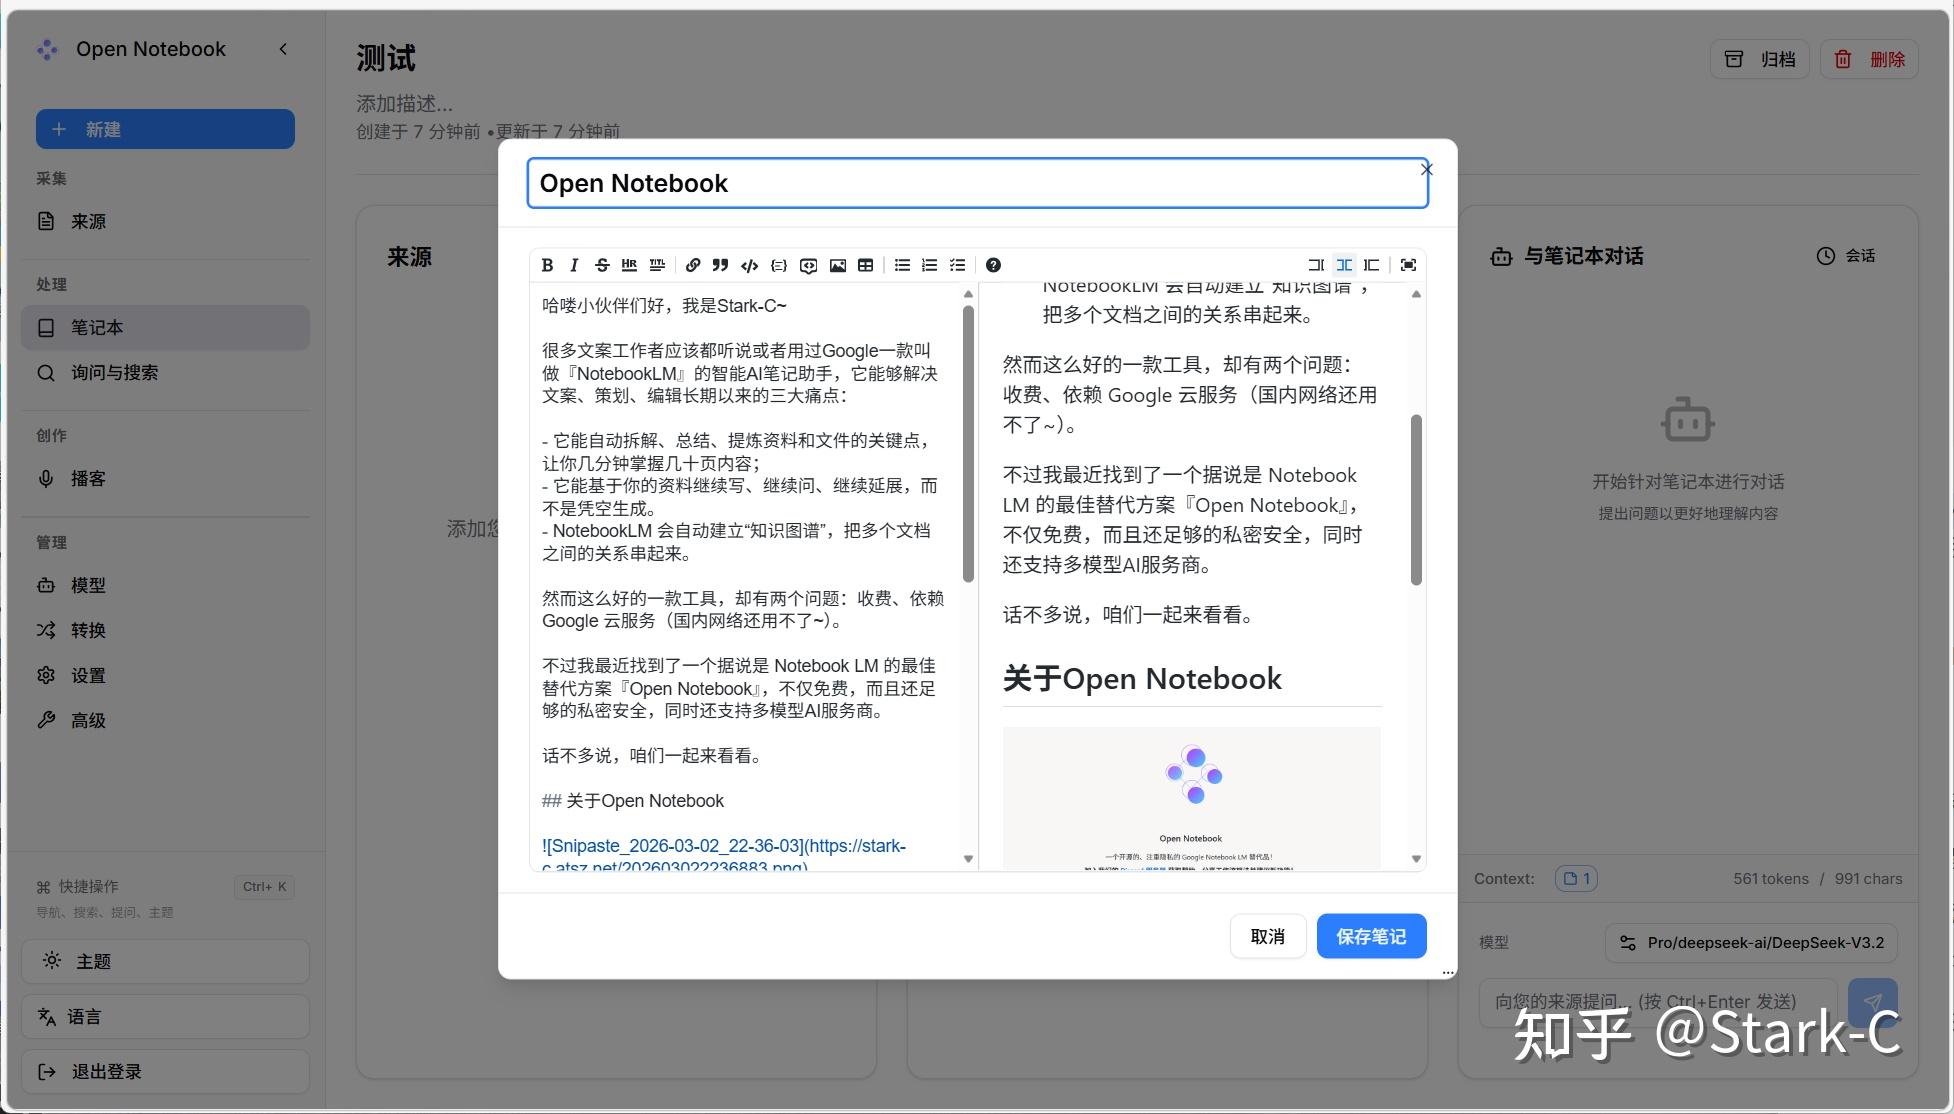Open 播客 in the sidebar
This screenshot has height=1114, width=1954.
point(165,478)
